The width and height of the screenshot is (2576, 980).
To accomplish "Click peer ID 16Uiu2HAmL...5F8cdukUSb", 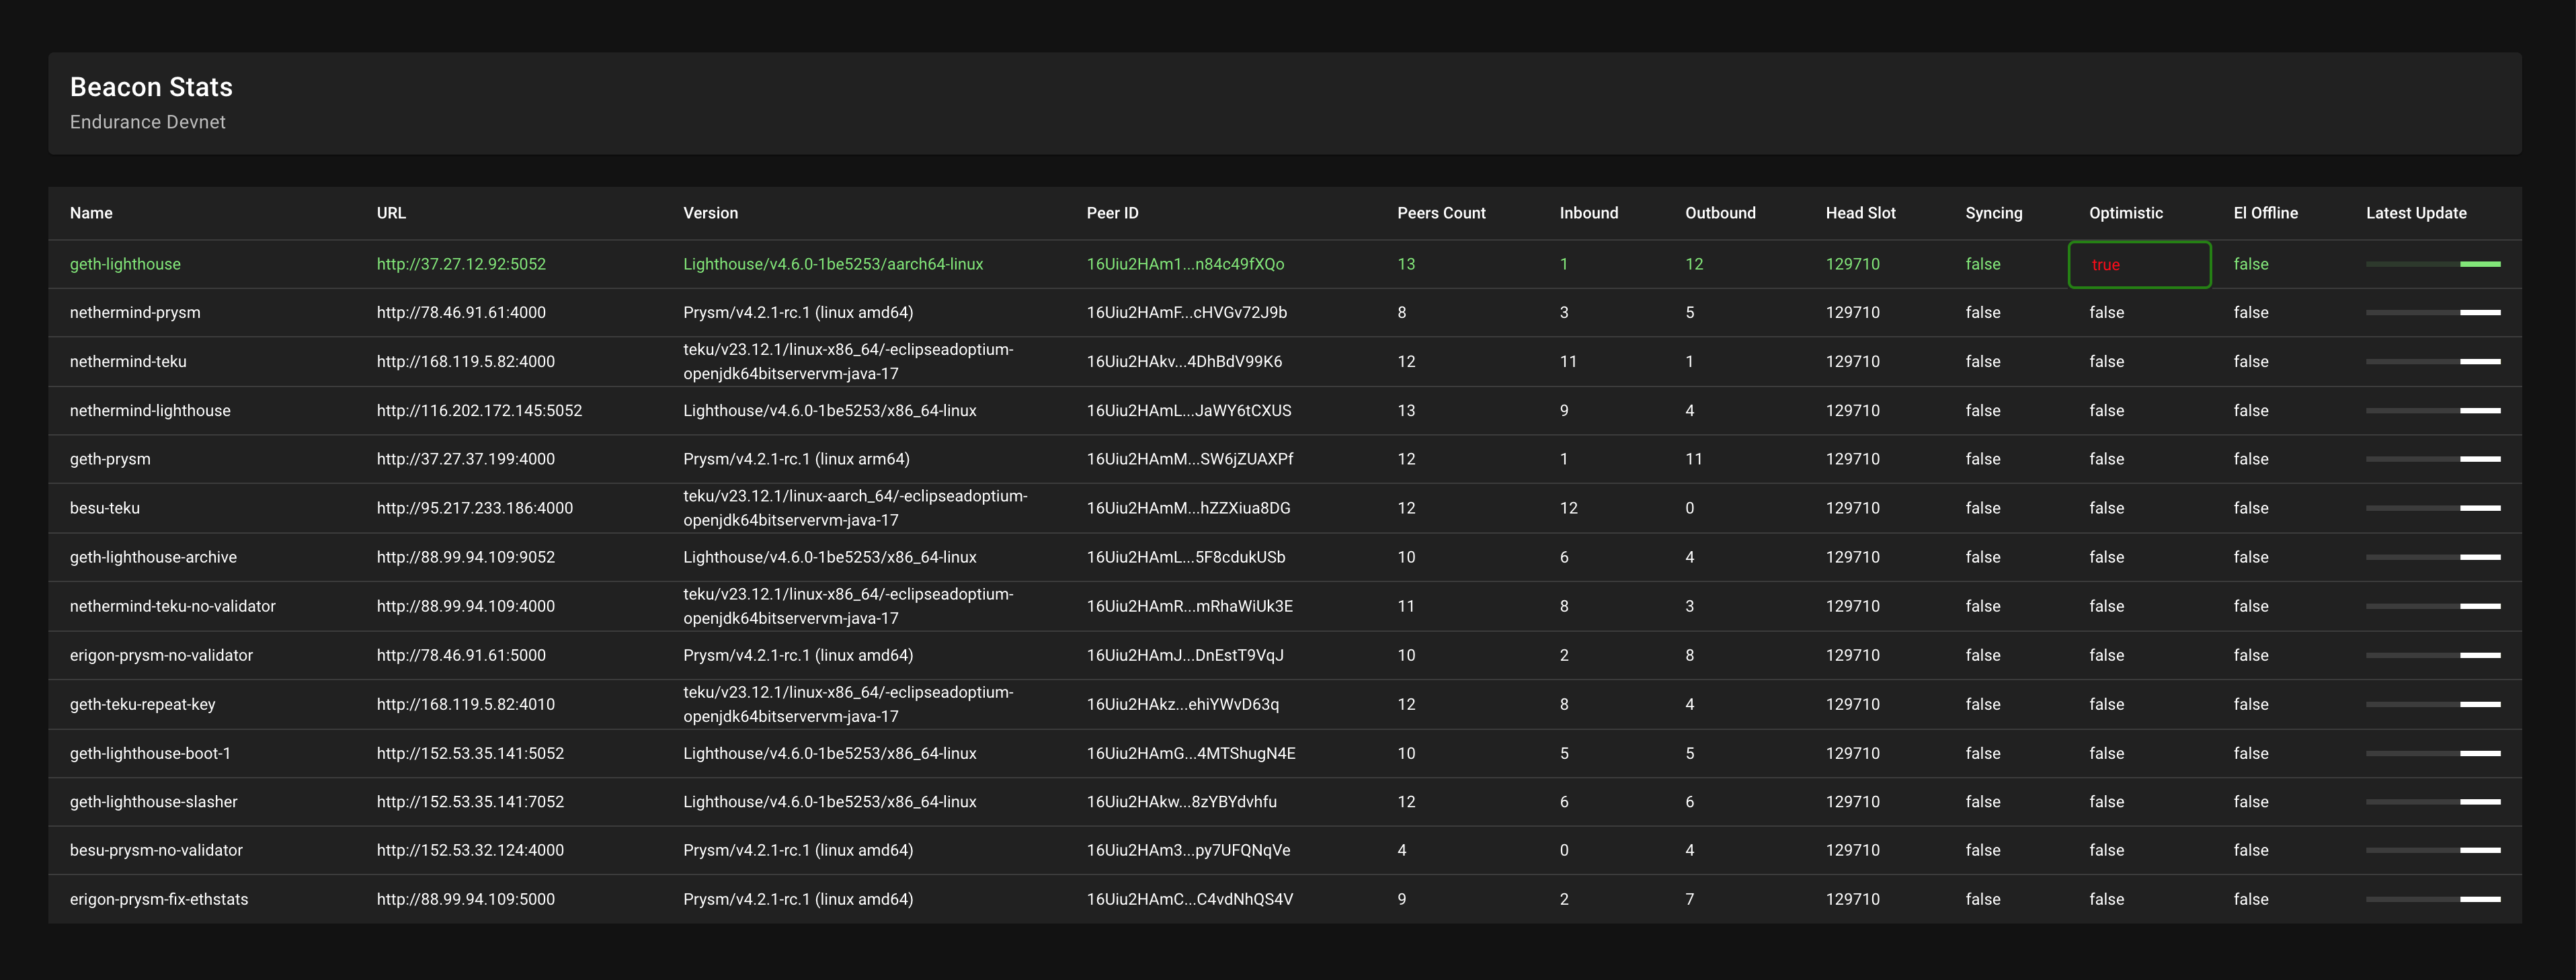I will [x=1186, y=557].
